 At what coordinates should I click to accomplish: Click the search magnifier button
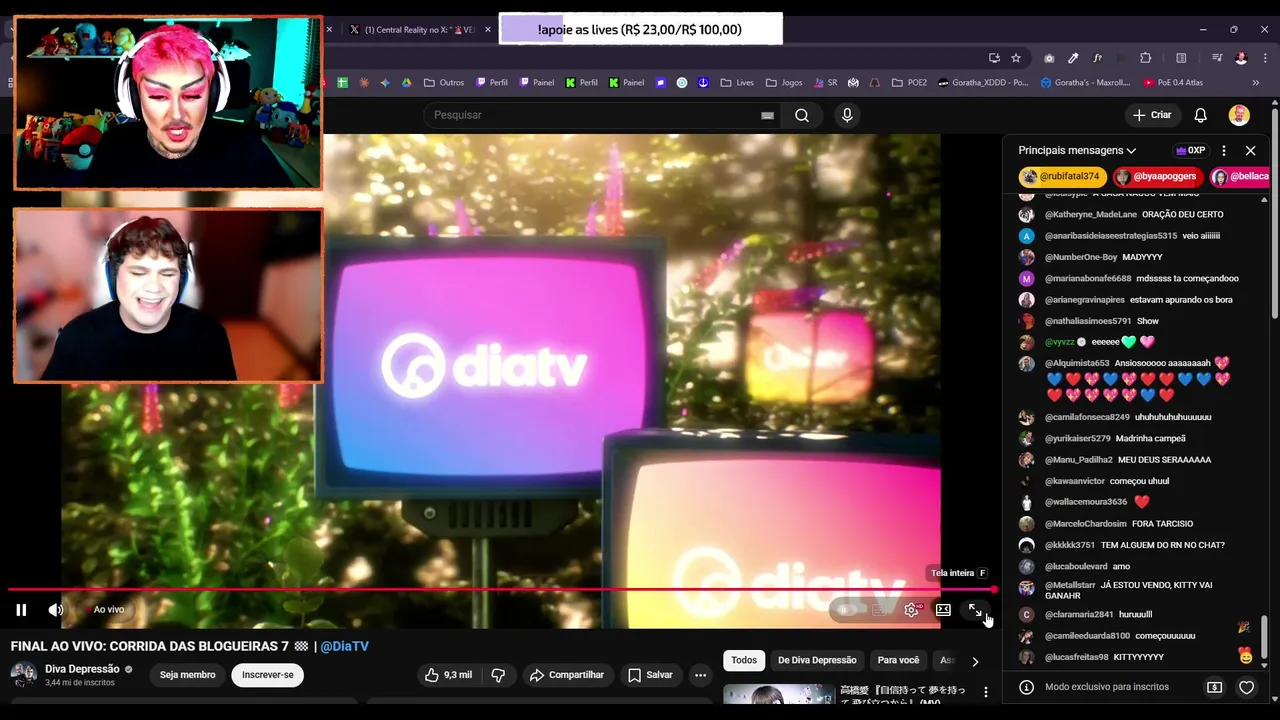(802, 115)
